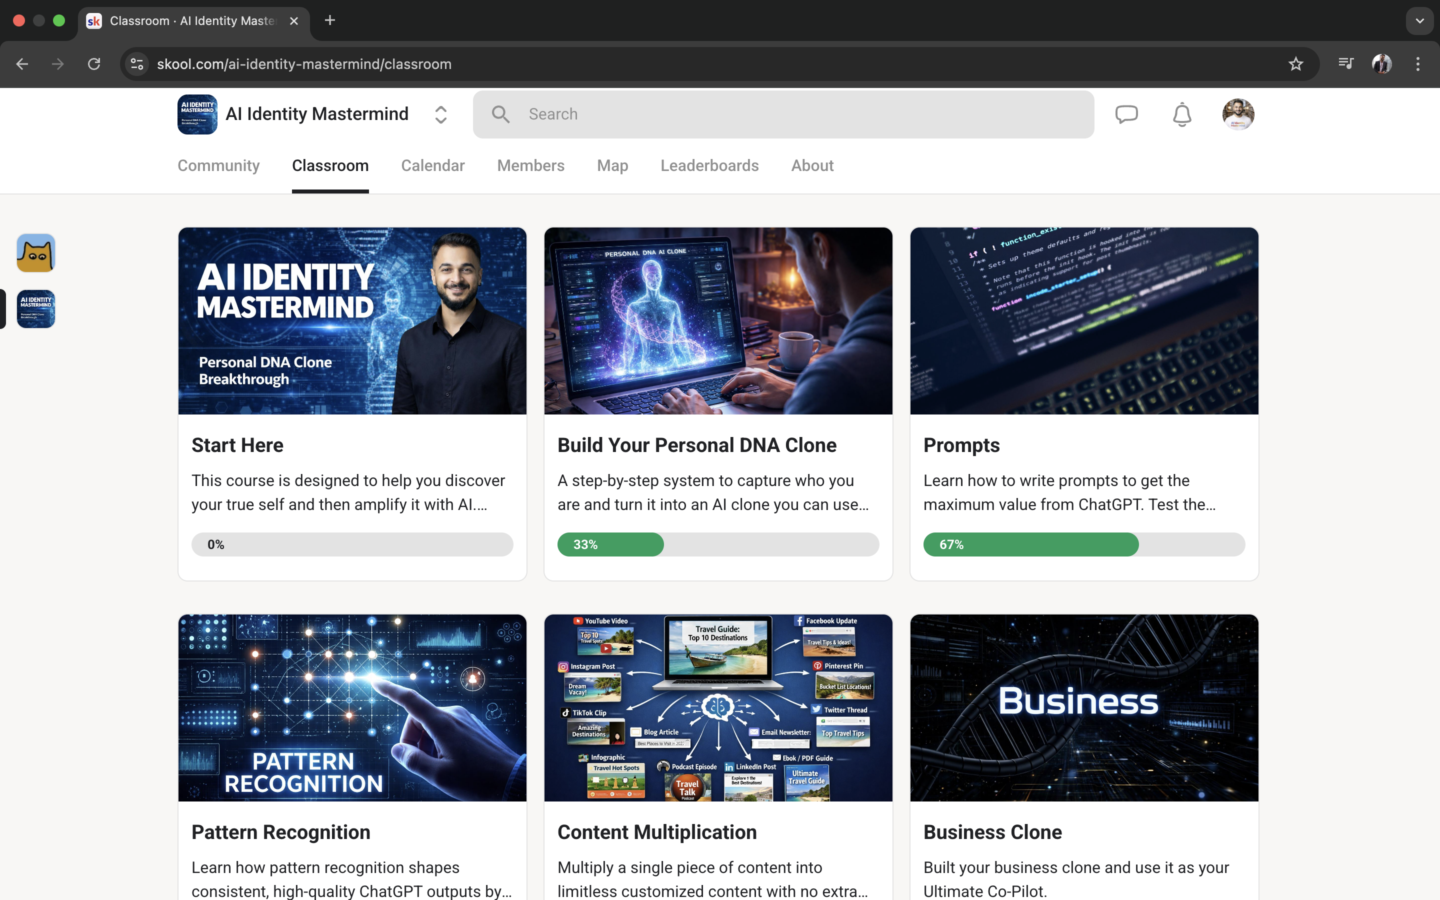The height and width of the screenshot is (900, 1440).
Task: Click the AI Identity Mastermind group name
Action: pos(317,114)
